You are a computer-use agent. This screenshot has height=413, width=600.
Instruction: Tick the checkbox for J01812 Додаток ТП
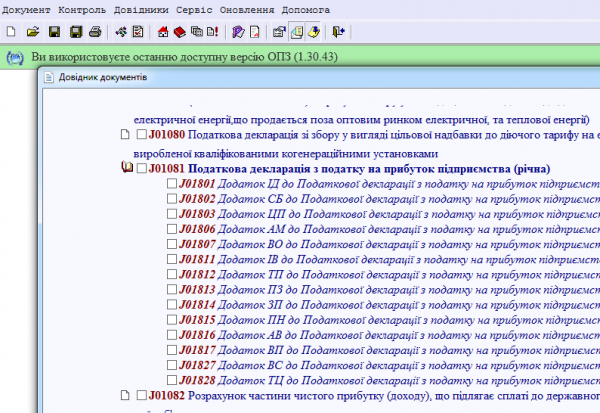[x=172, y=274]
